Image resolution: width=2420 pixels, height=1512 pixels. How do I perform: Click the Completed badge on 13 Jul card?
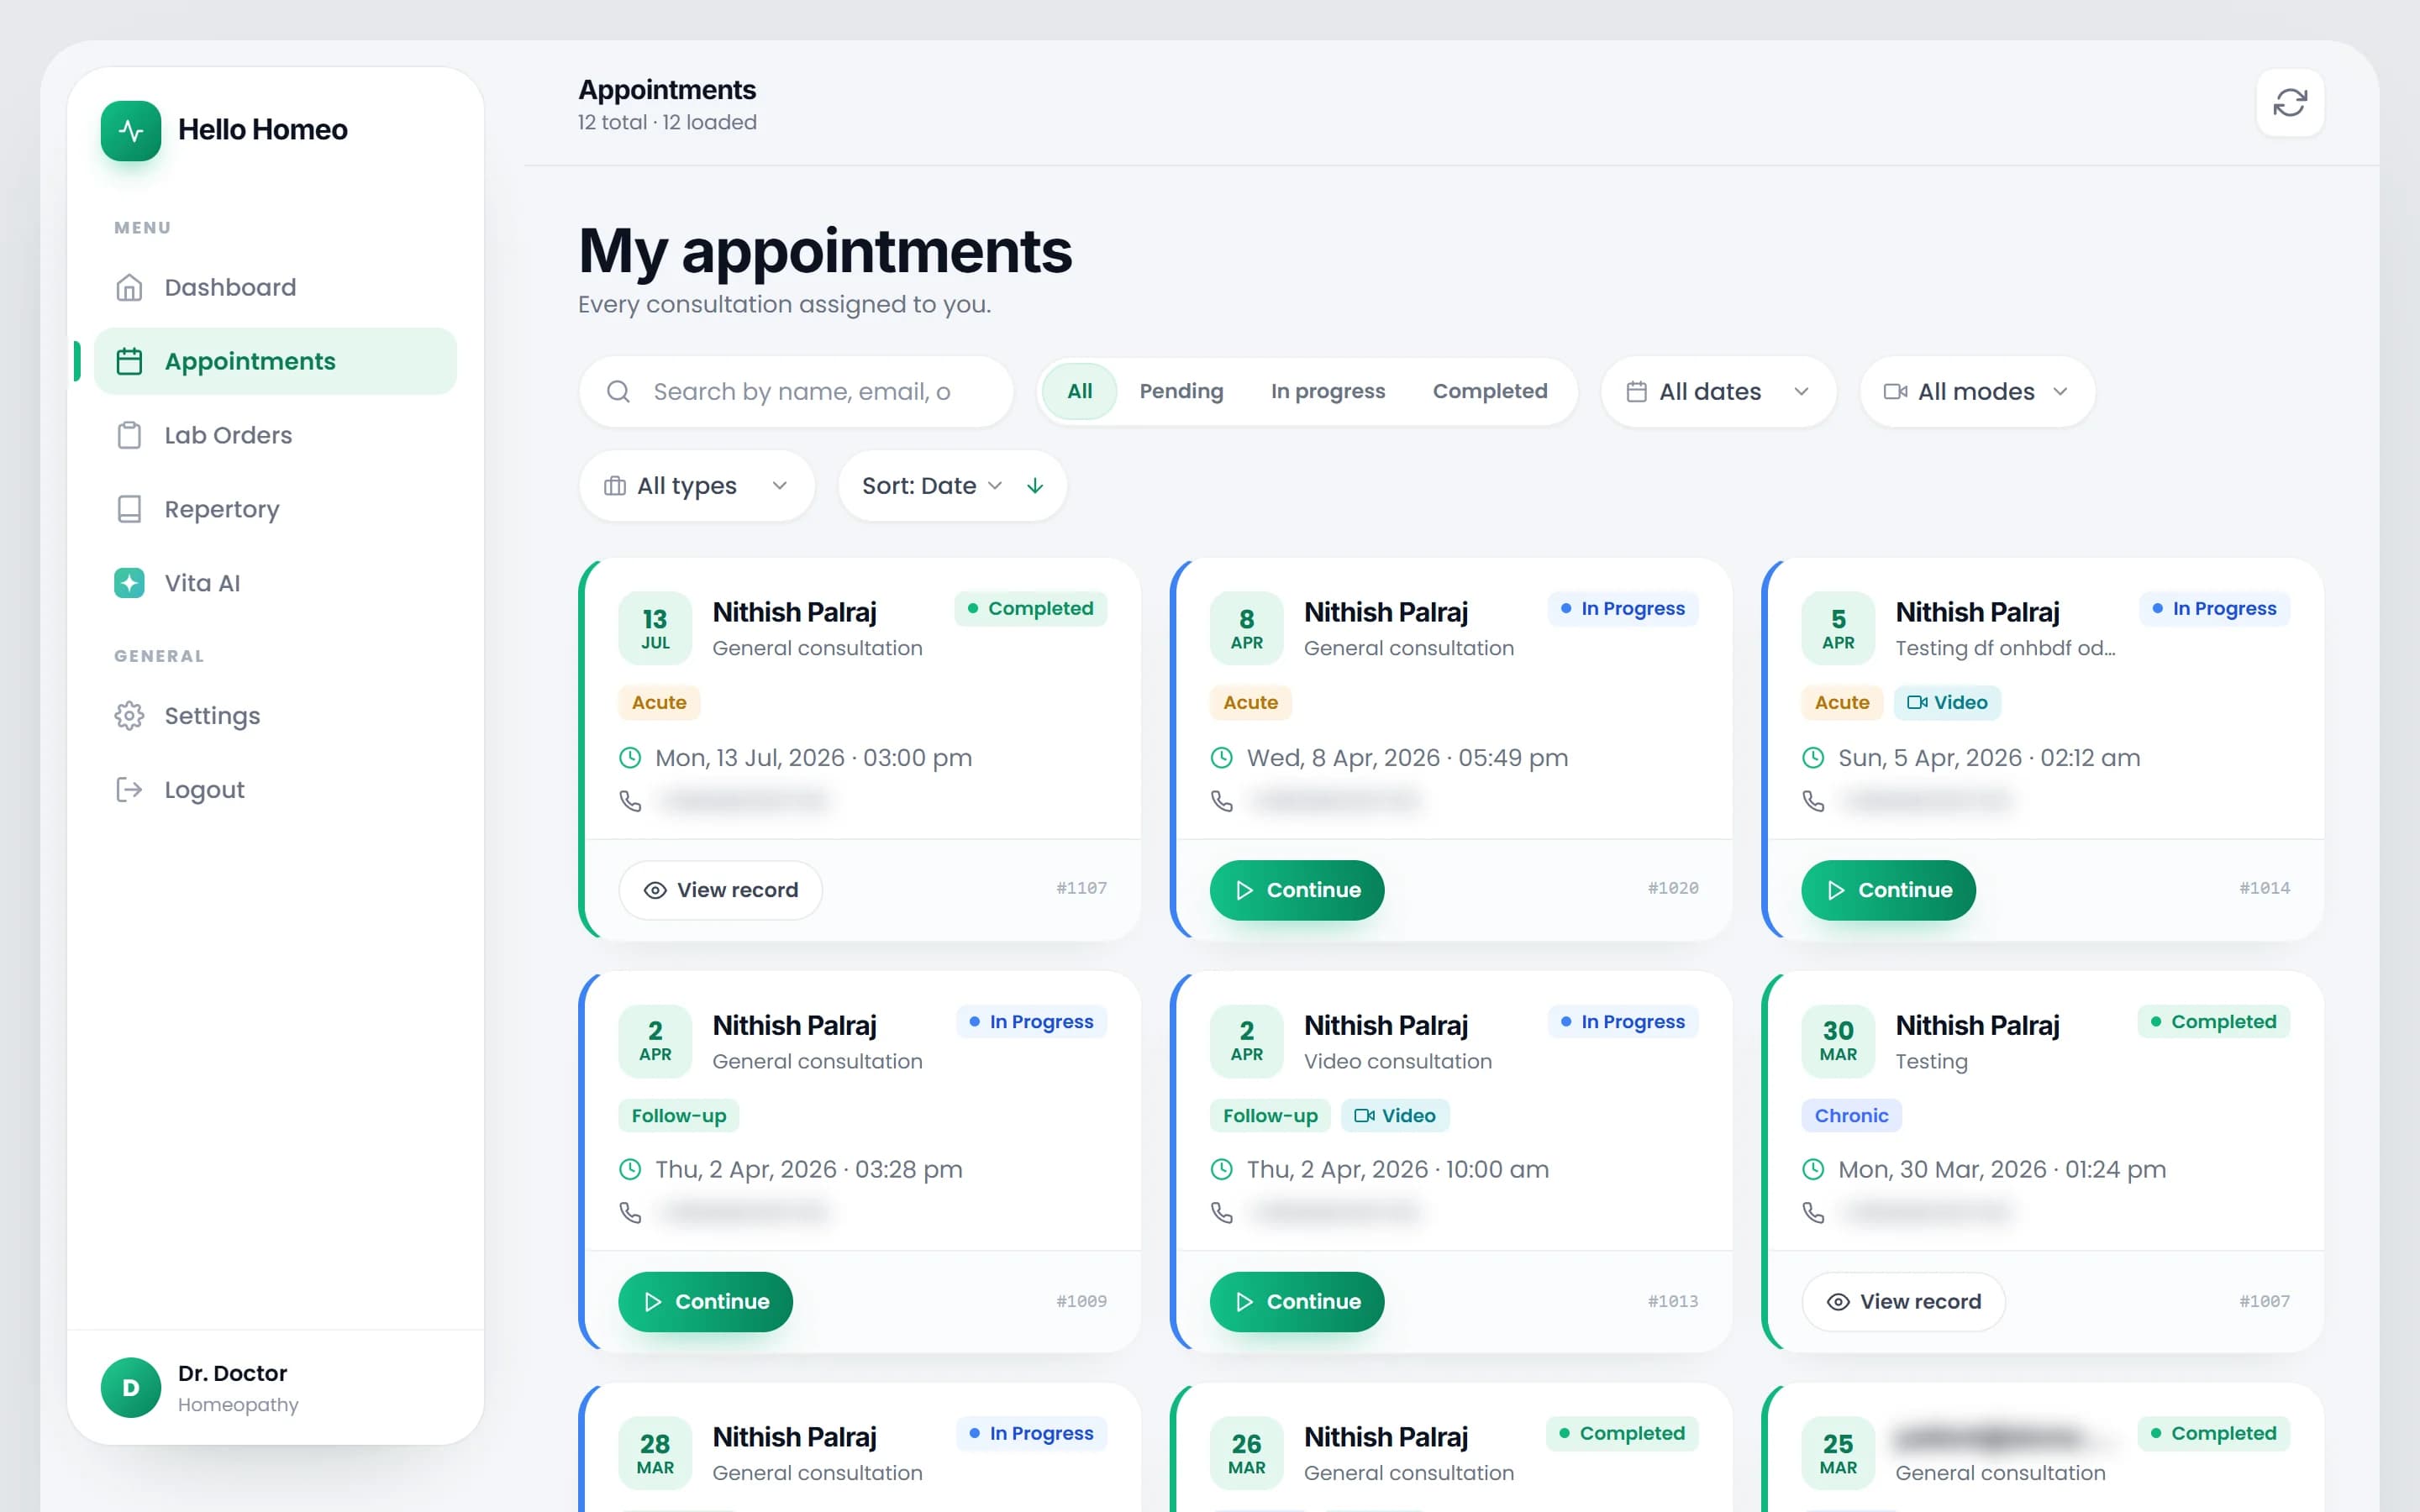click(x=1031, y=609)
